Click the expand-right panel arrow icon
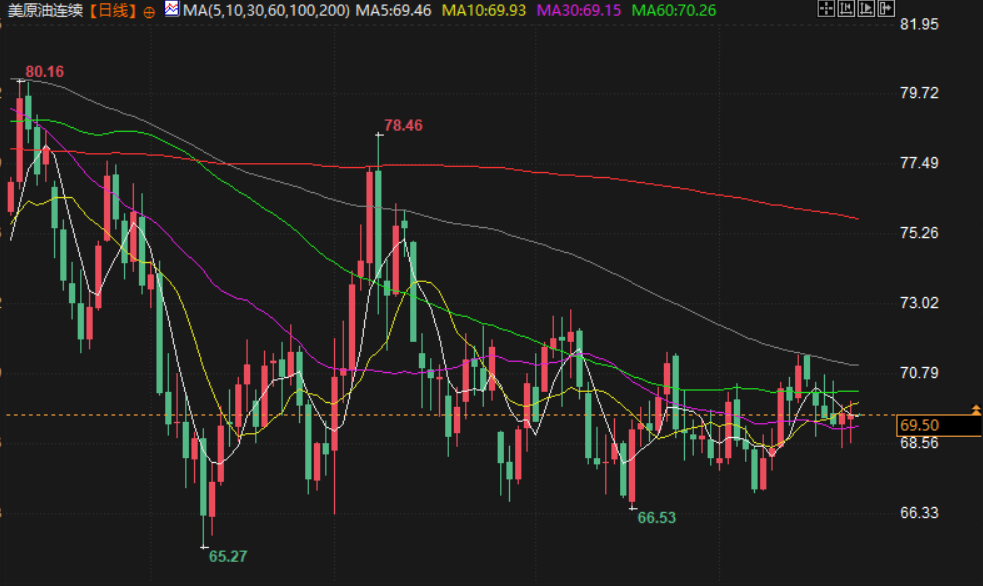 click(x=885, y=10)
